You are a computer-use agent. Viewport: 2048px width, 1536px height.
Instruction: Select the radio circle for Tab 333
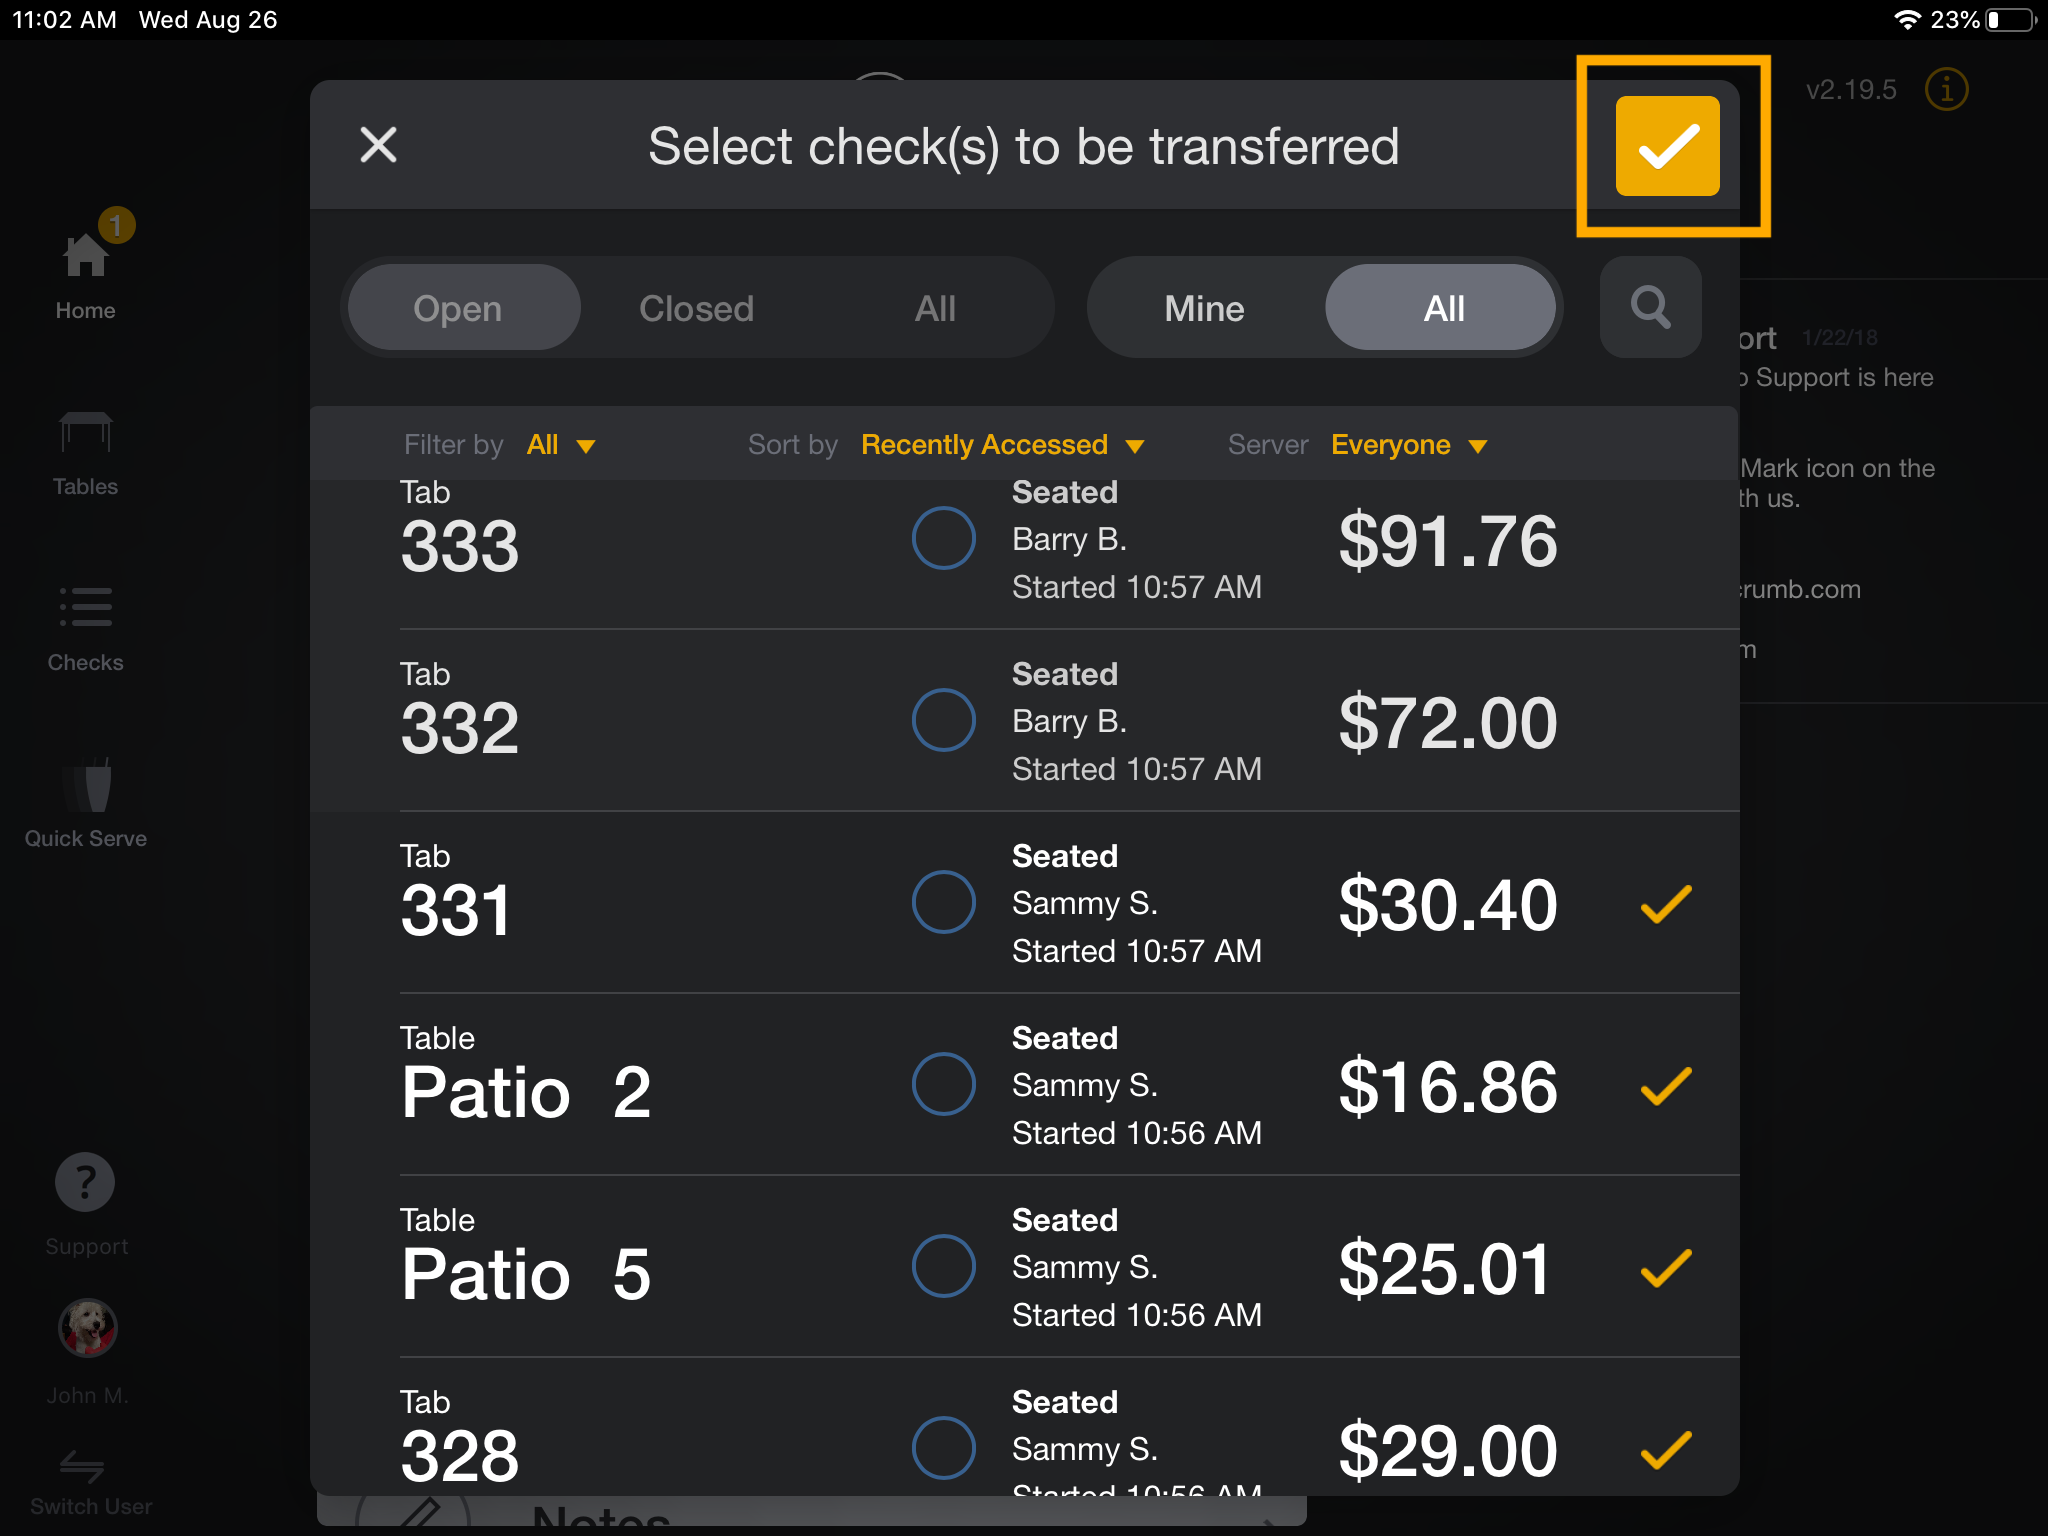[x=943, y=538]
